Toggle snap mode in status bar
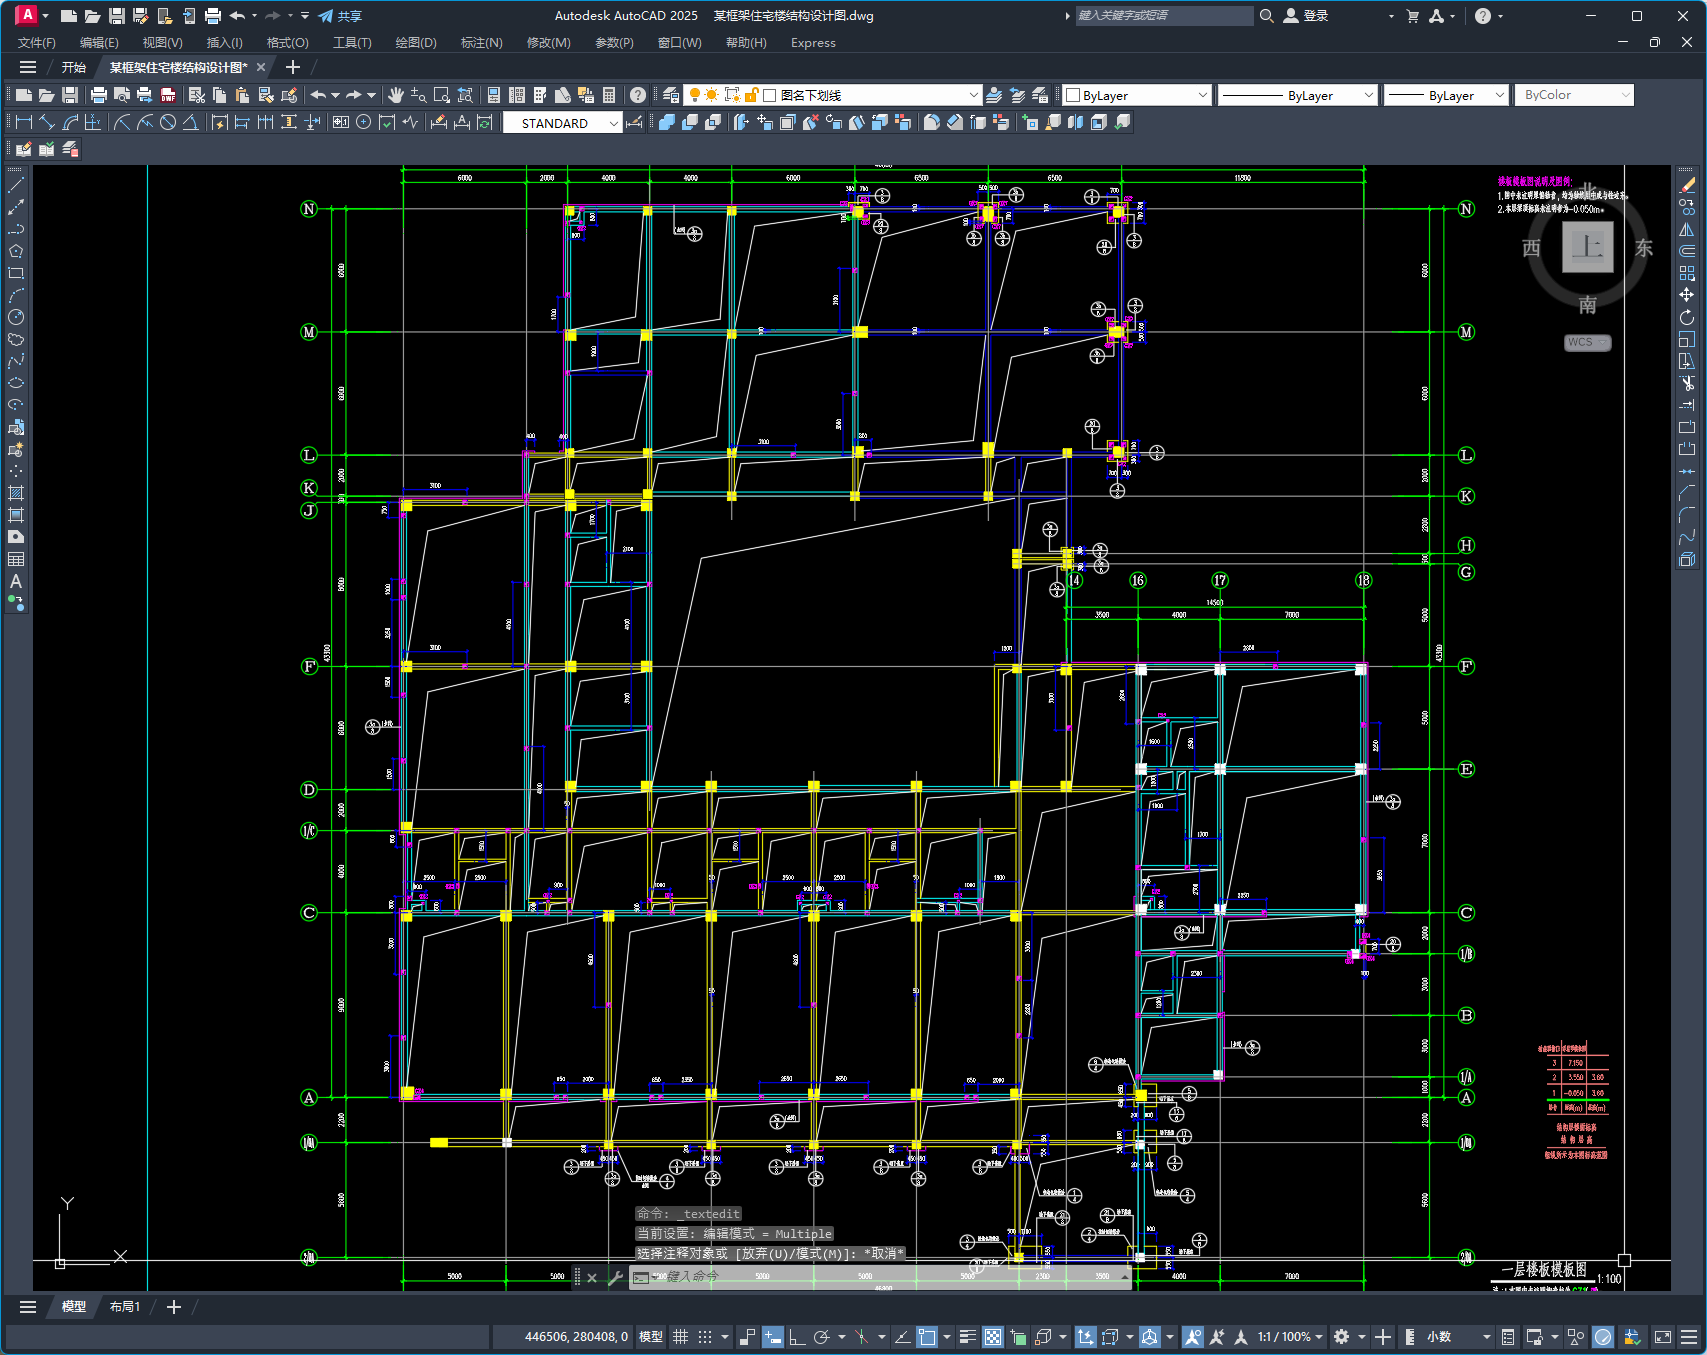 click(x=705, y=1337)
